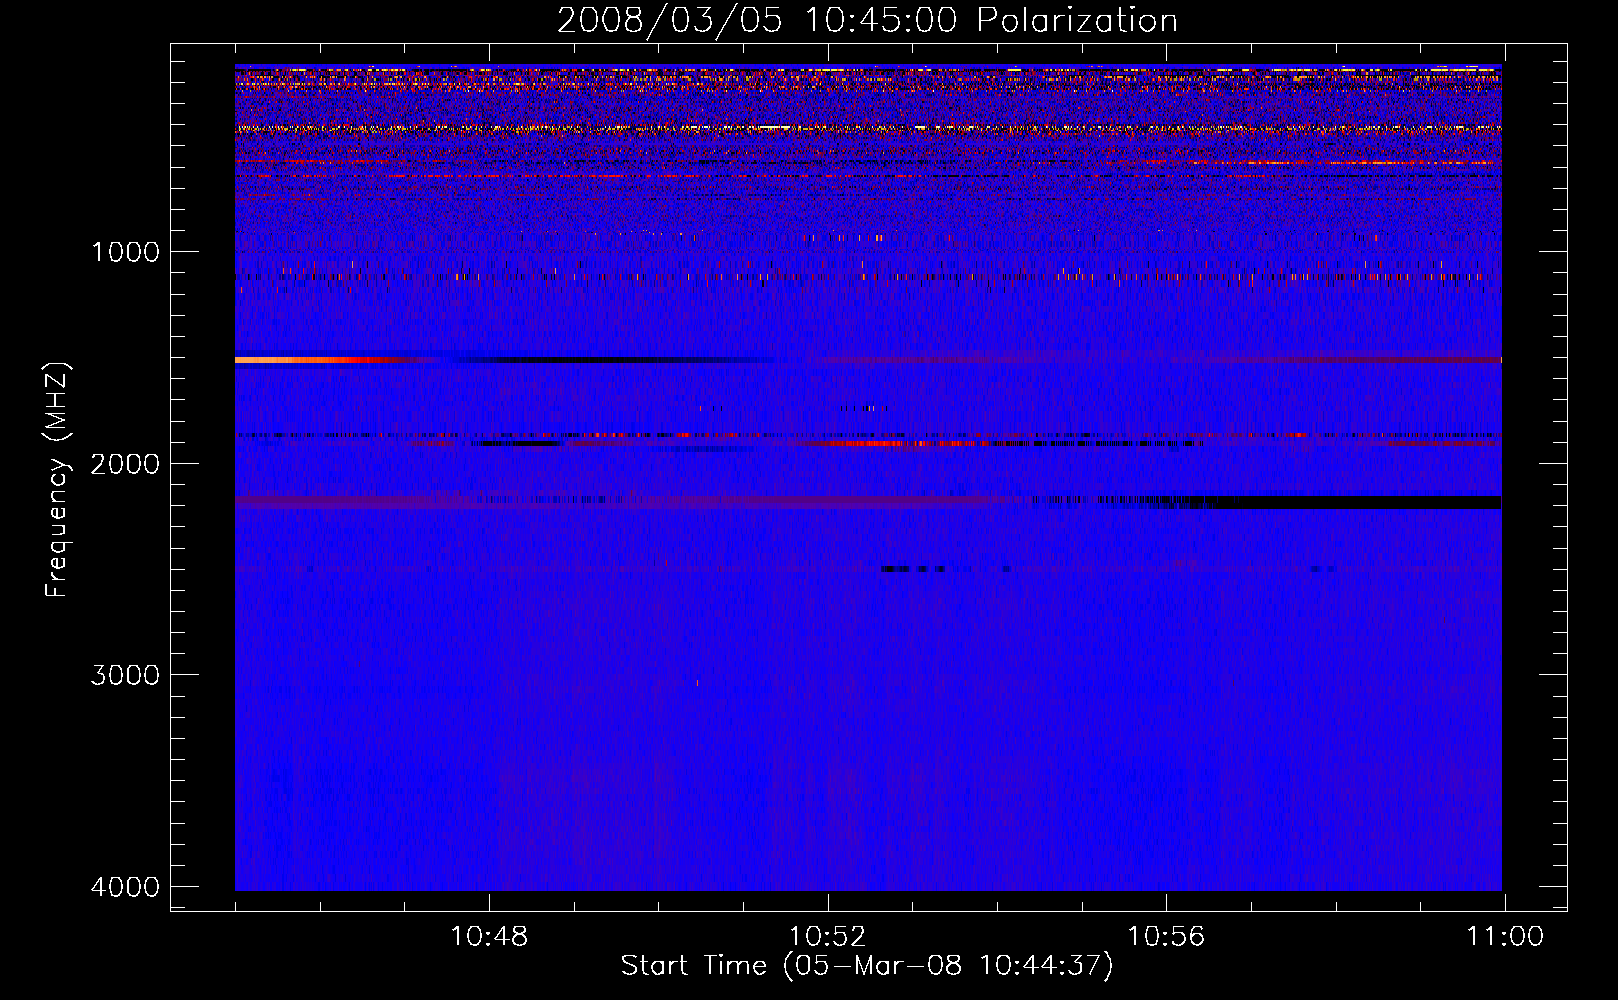
Task: Click the "Start Time (05-Mar-08 10:44:37)" label
Action: coord(867,966)
